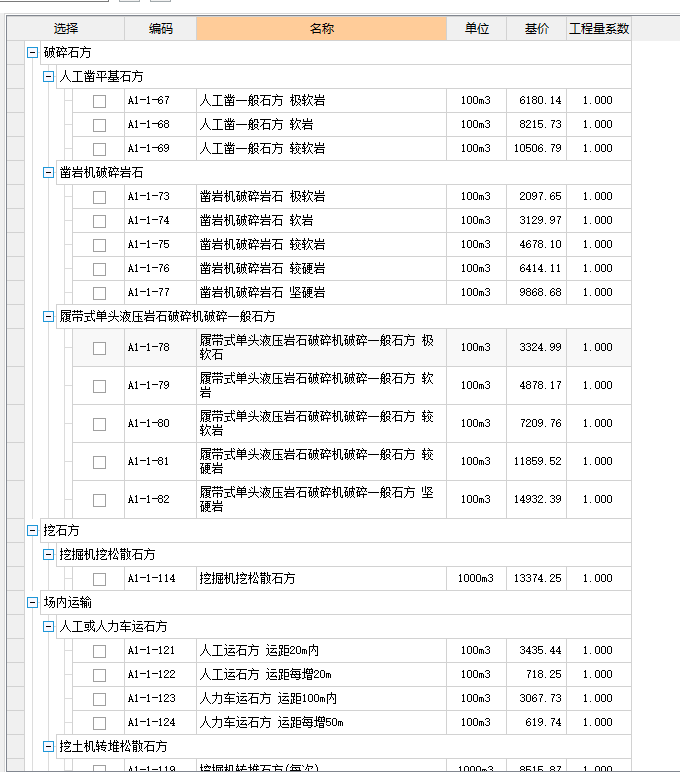680x772 pixels.
Task: Click the coefficient 1.000 in row A1-1-67
Action: tap(597, 100)
